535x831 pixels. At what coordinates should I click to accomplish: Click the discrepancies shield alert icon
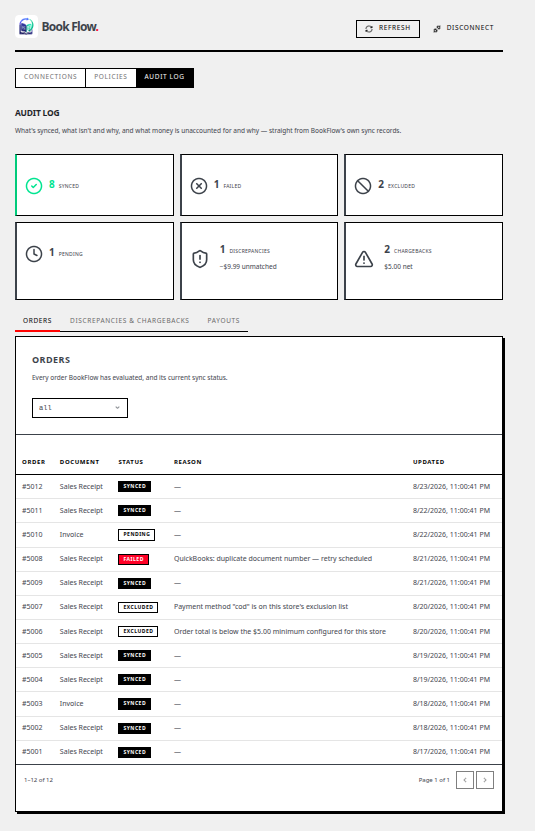199,259
